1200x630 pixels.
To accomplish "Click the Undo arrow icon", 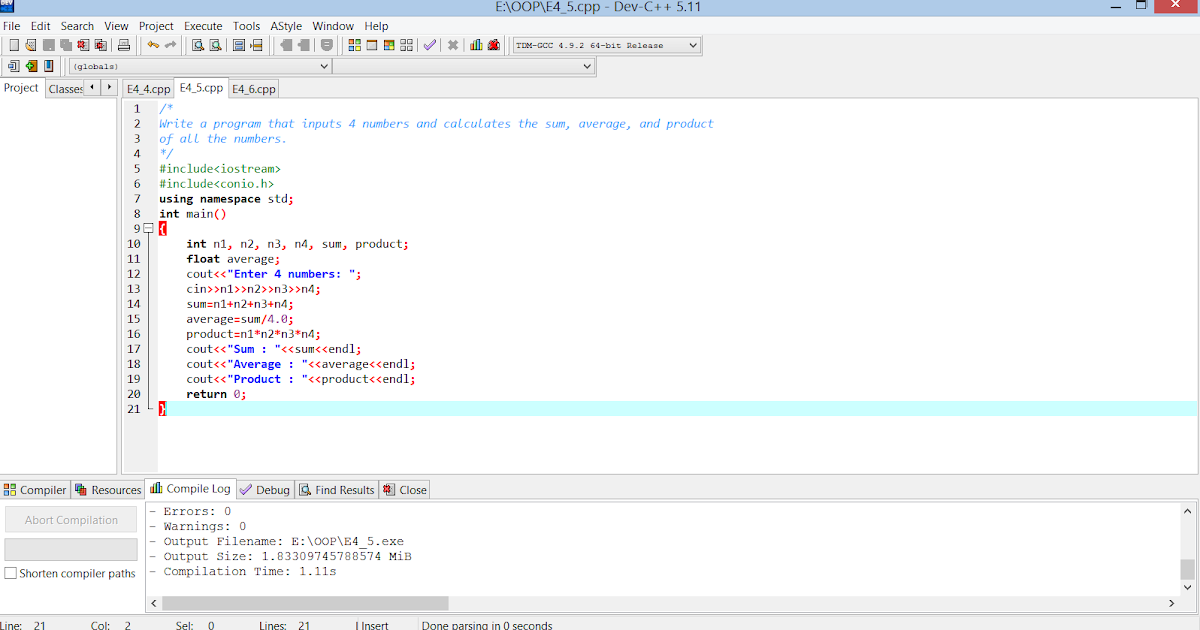I will 153,45.
